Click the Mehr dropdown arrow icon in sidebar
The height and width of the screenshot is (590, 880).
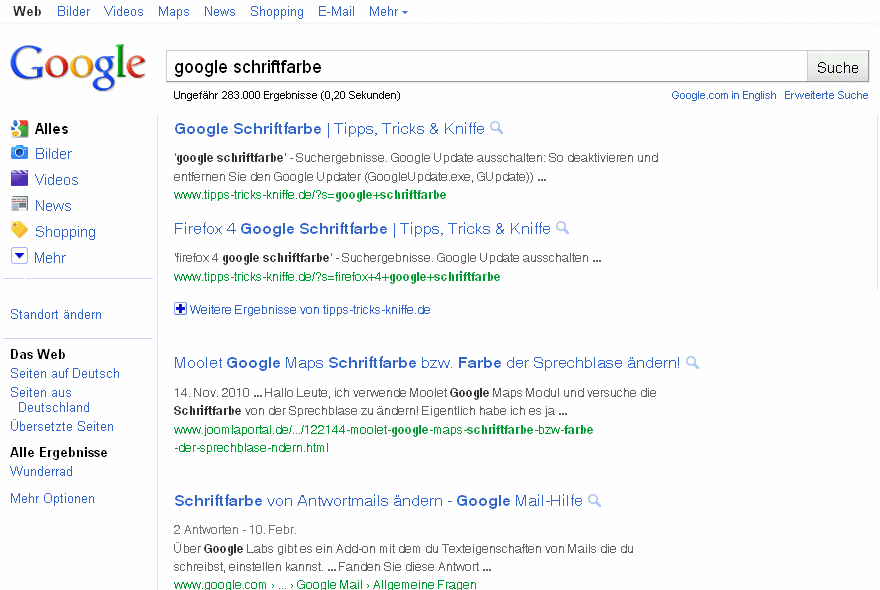click(x=19, y=256)
